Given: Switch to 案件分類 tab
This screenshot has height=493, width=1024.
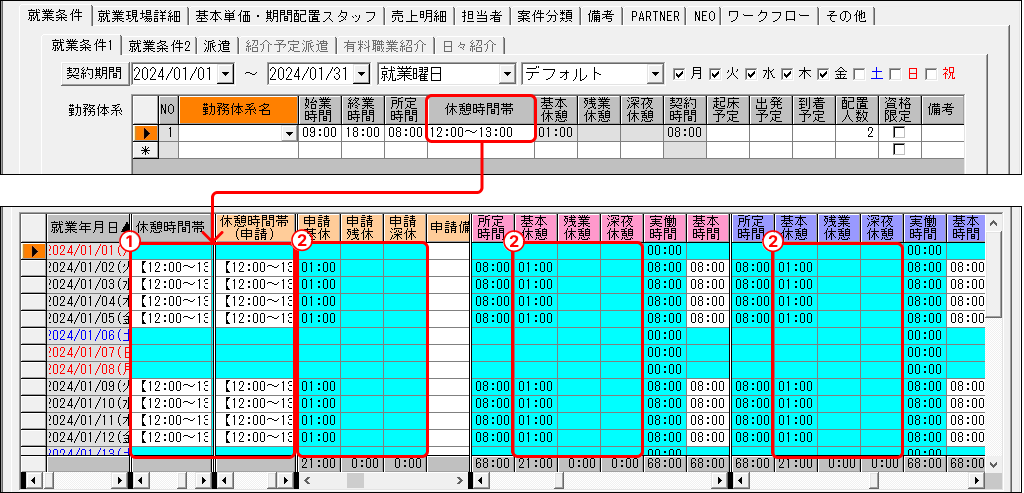Looking at the screenshot, I should click(545, 16).
